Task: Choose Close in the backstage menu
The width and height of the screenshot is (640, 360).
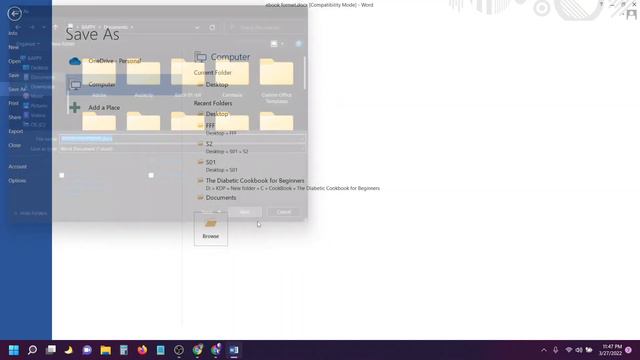Action: pos(15,145)
